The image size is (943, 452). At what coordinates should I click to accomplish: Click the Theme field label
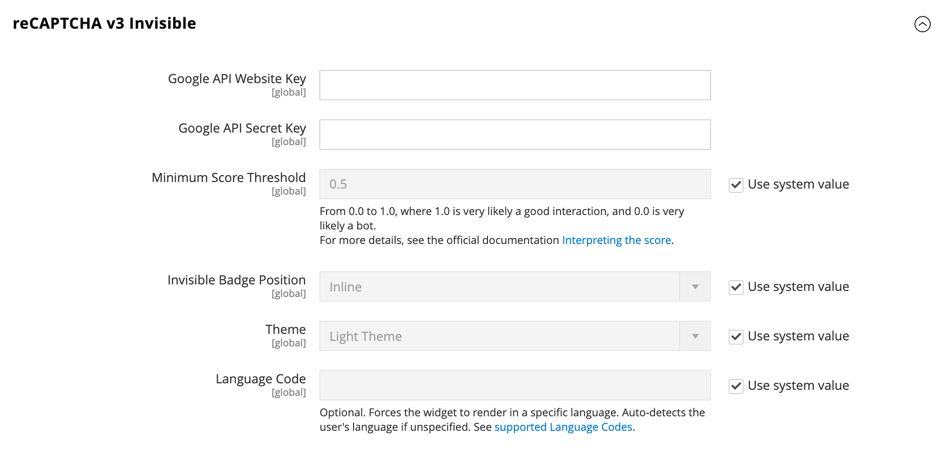pos(285,330)
